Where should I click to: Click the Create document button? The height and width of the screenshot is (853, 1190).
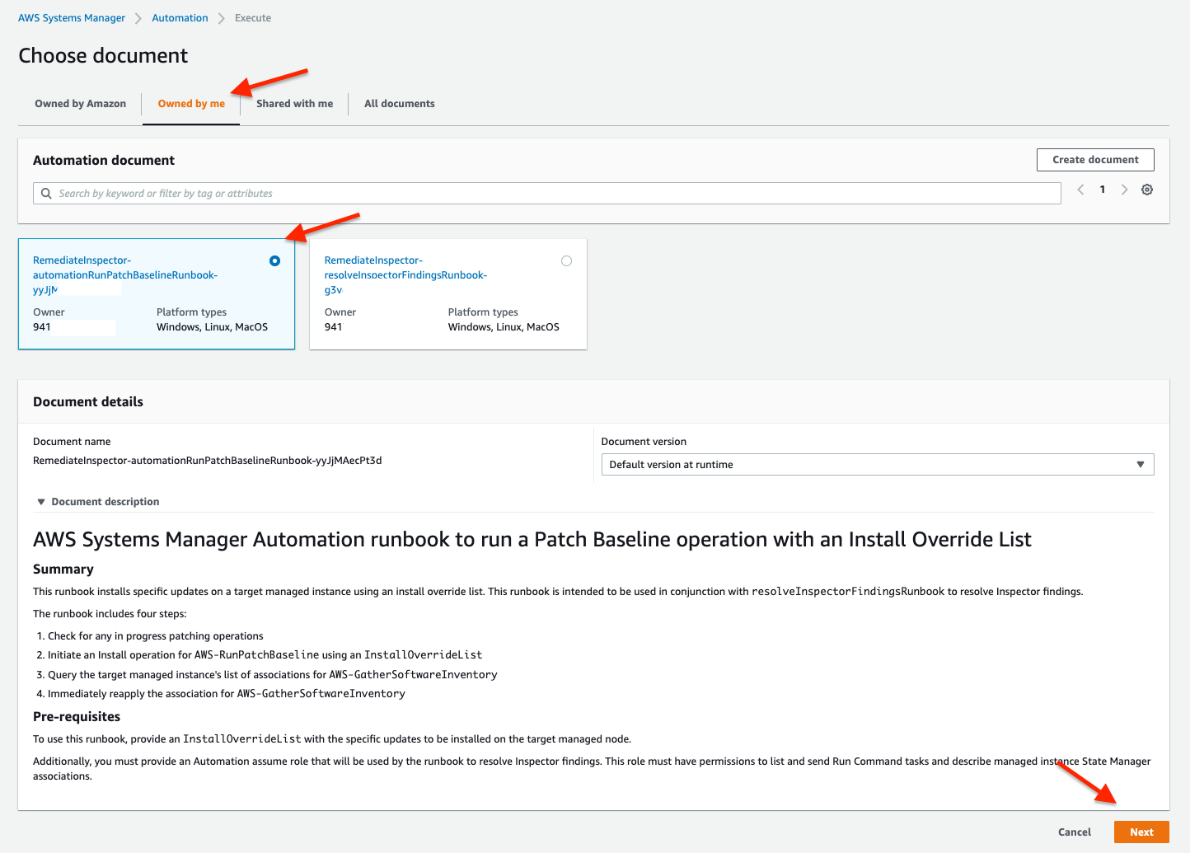1094,159
